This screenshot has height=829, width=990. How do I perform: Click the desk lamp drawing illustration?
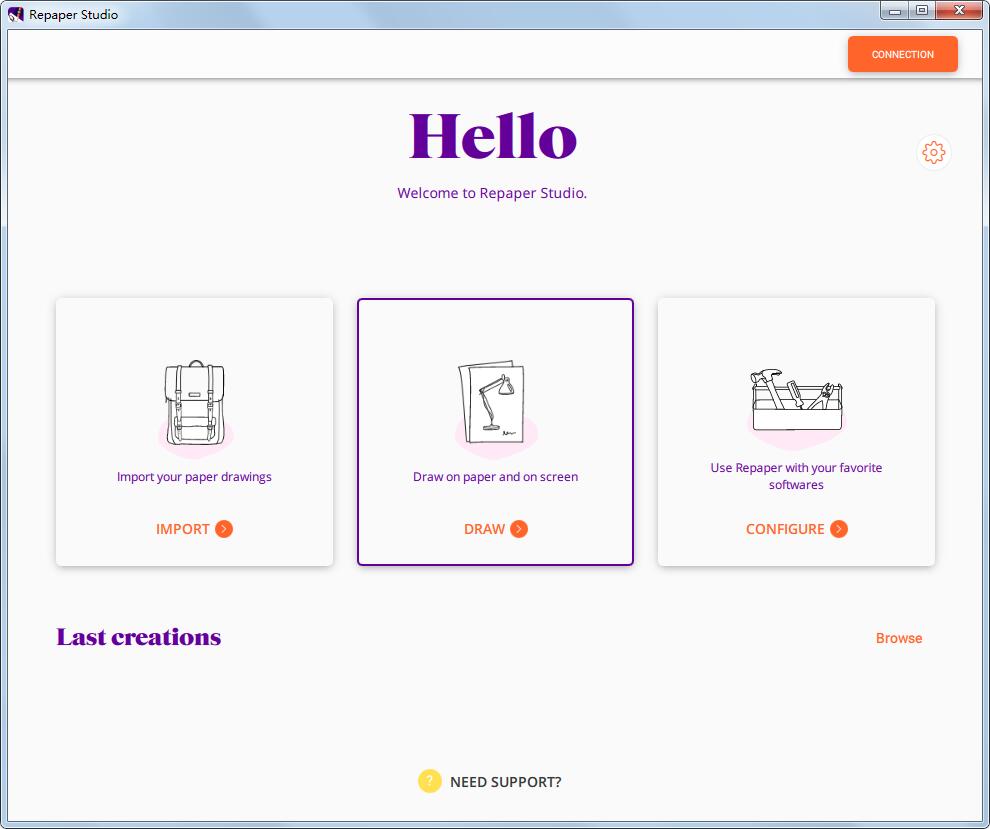tap(492, 402)
